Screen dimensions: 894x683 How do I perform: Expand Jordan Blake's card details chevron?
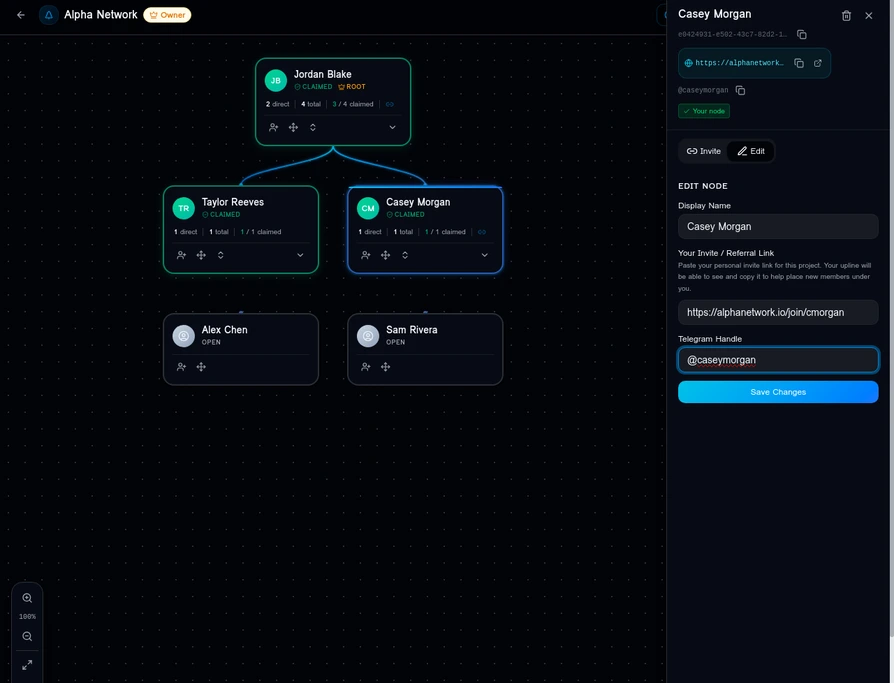pos(391,127)
